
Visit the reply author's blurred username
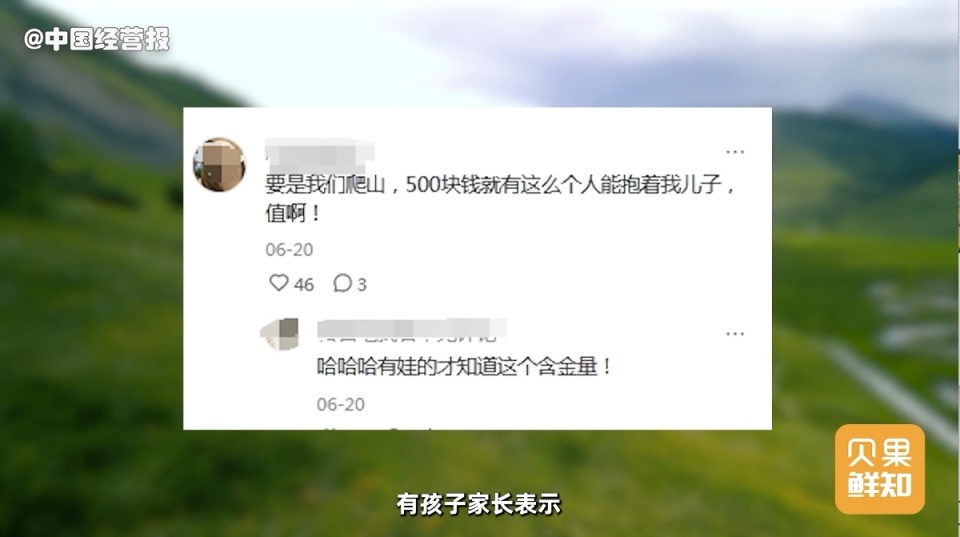coord(412,329)
